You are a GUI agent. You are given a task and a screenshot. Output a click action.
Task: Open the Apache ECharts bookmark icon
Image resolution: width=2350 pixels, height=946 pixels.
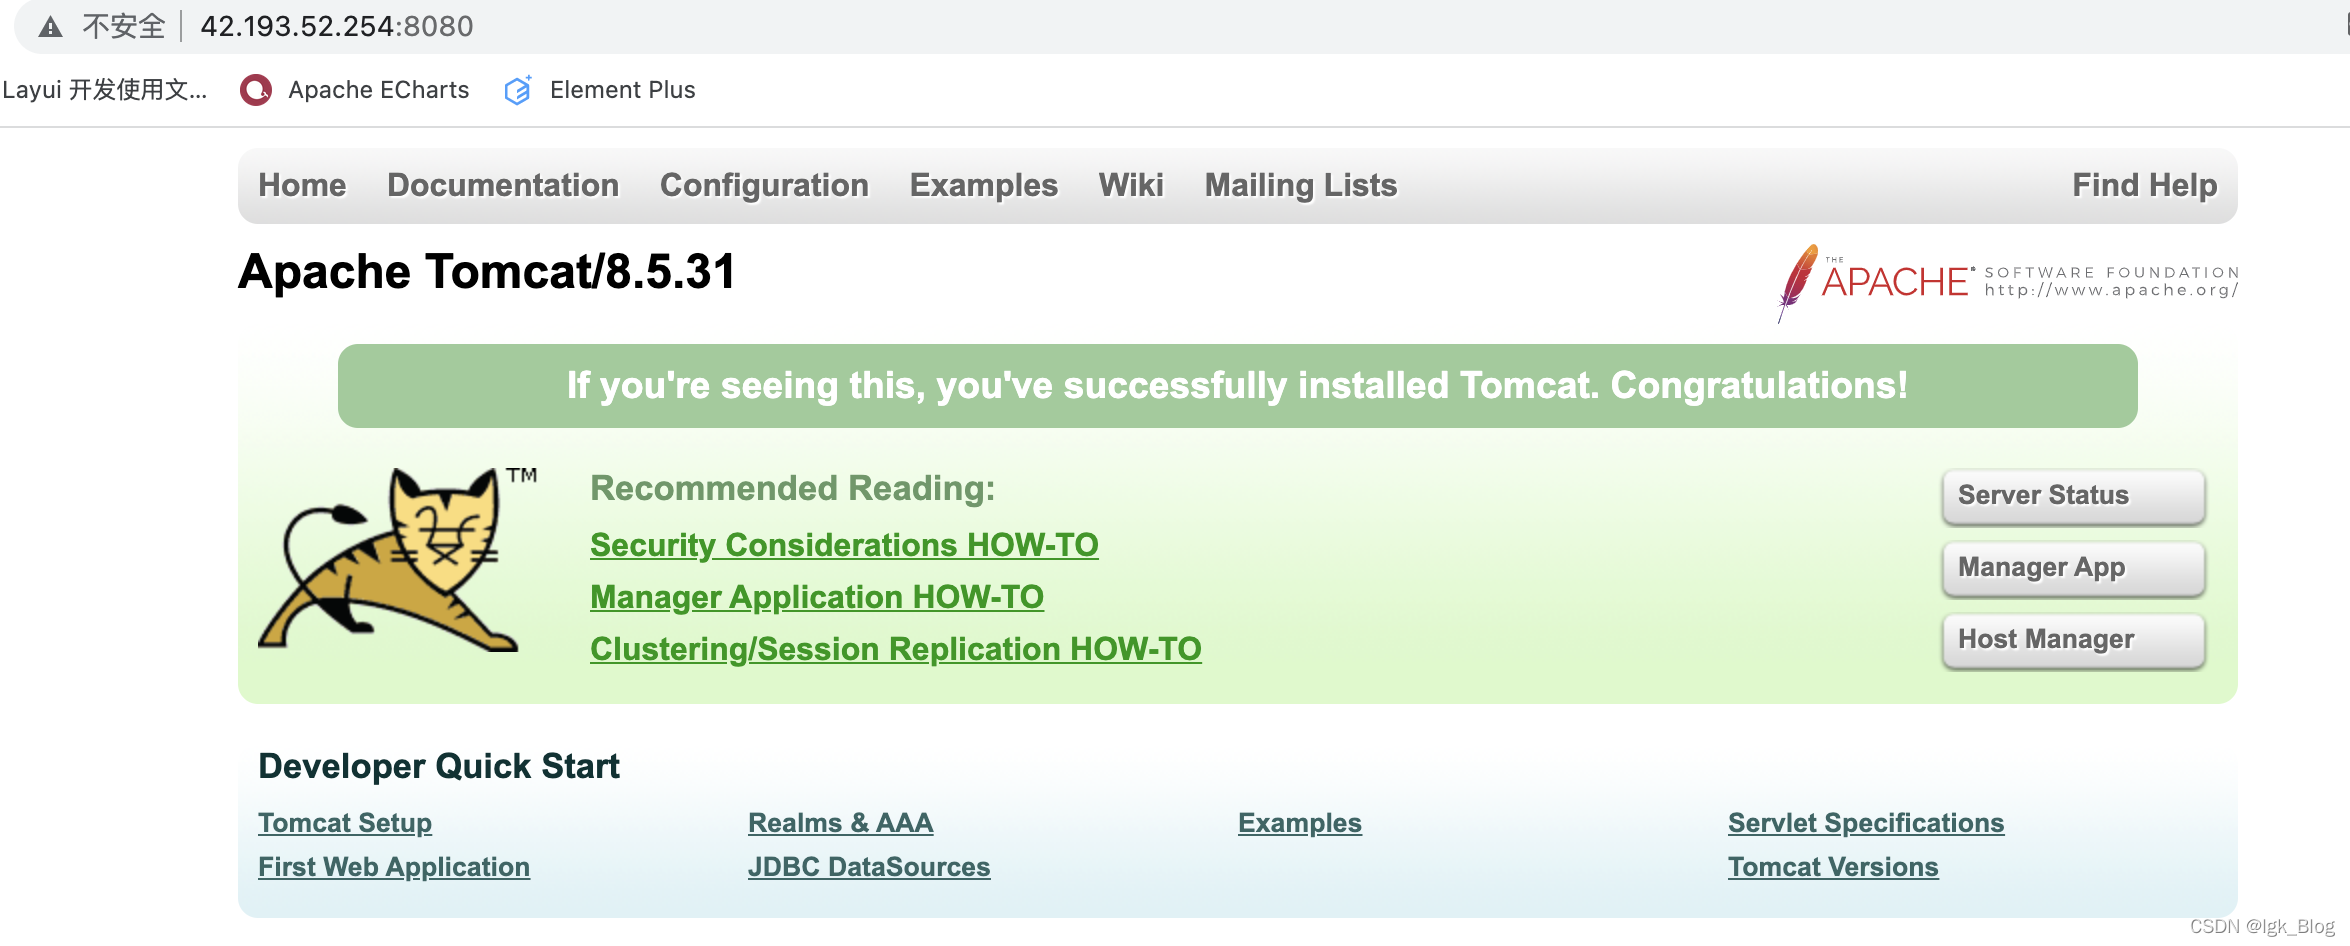tap(256, 90)
